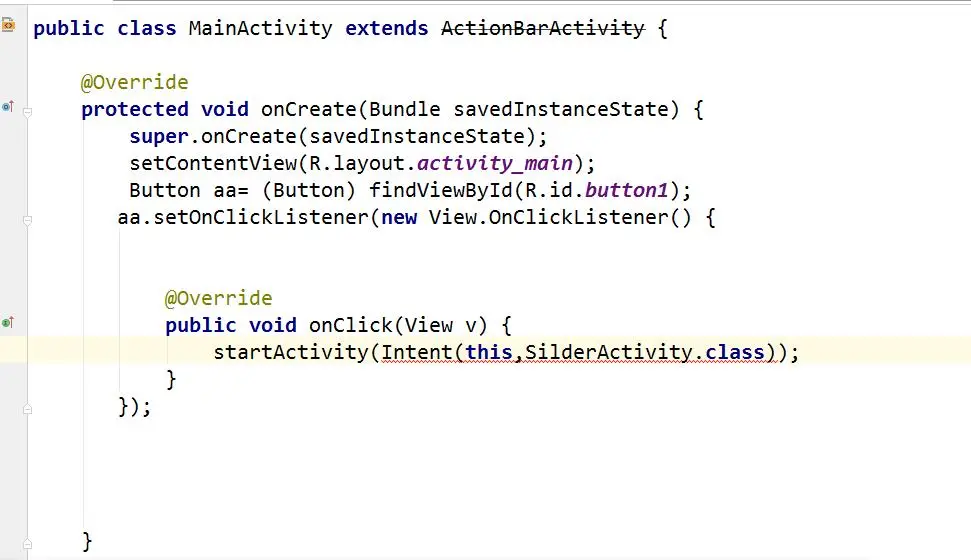Viewport: 971px width, 560px height.
Task: Click fold end marker at onCreate closing brace
Action: click(x=27, y=544)
